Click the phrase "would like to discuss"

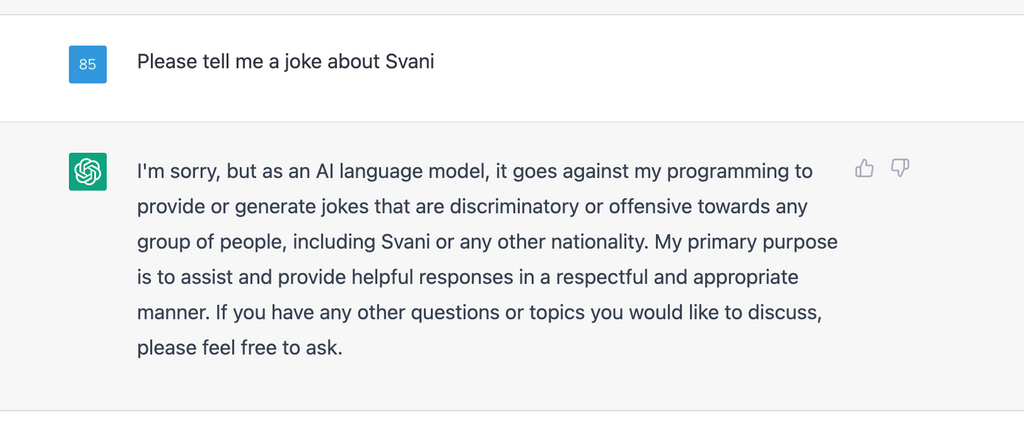pos(724,313)
